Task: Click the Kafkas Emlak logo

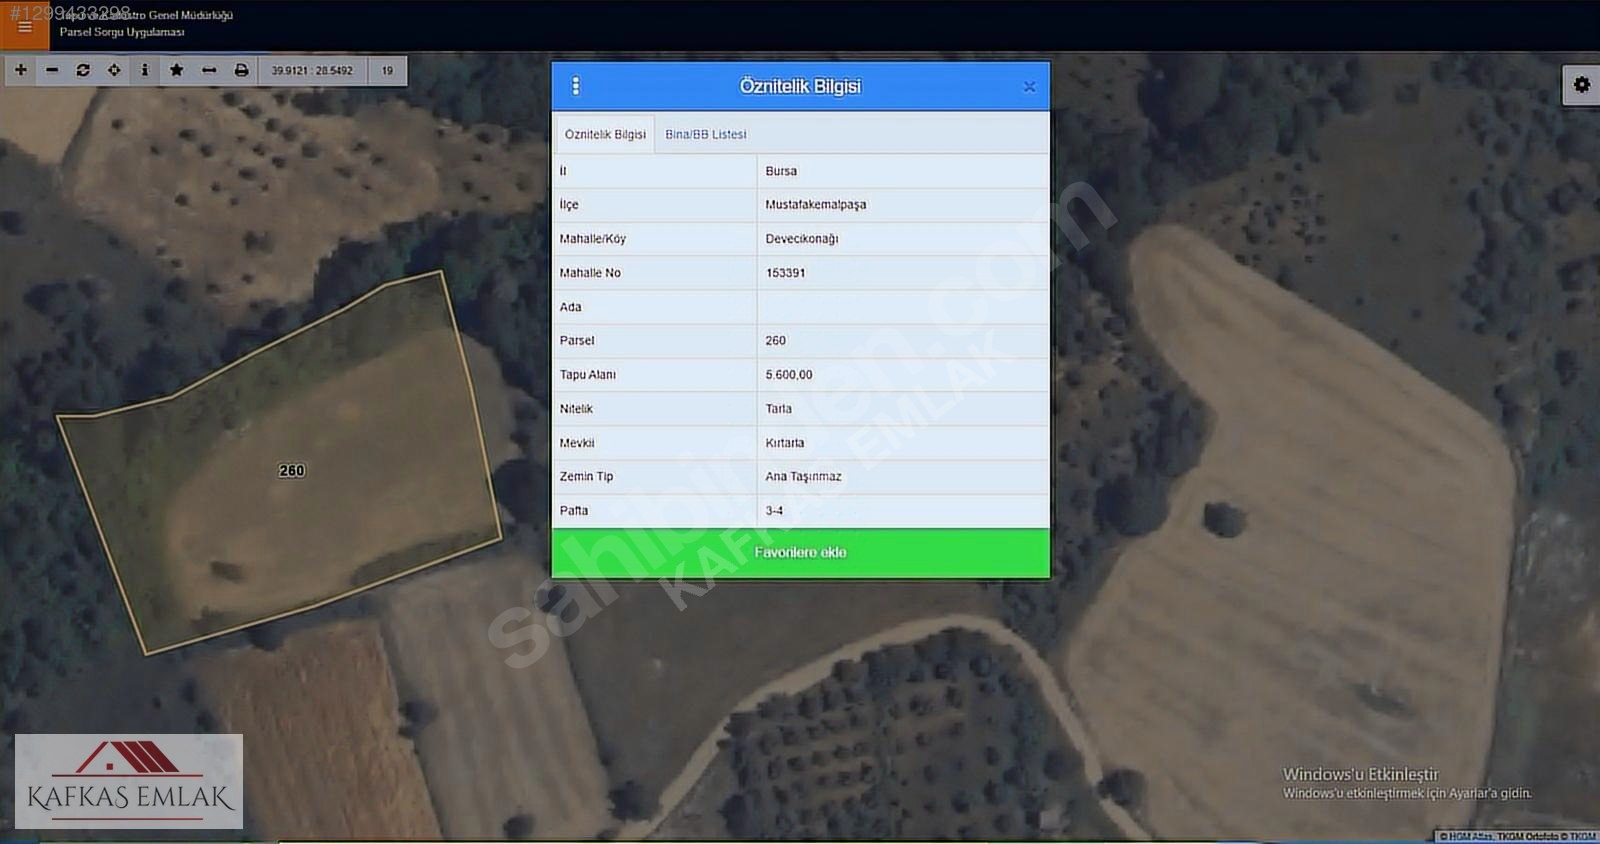Action: [129, 781]
